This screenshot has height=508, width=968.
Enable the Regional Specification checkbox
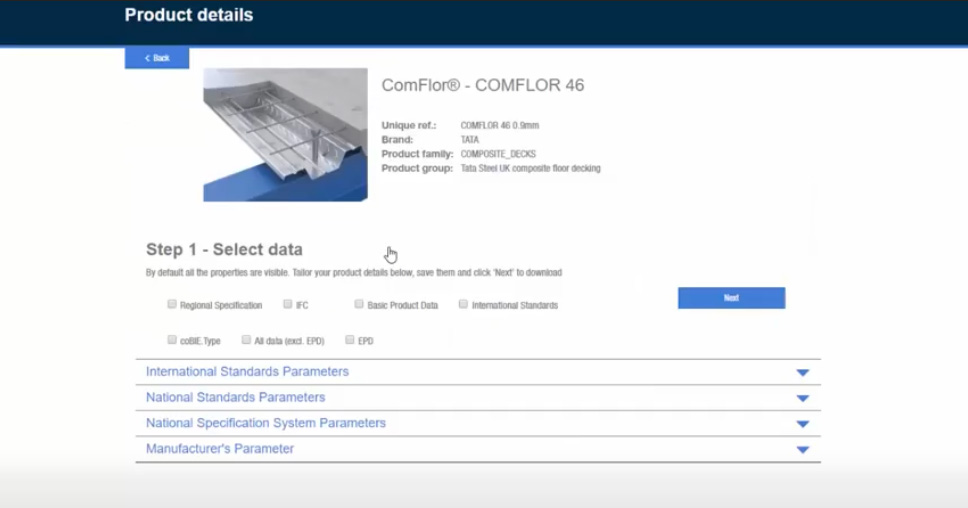click(x=172, y=304)
